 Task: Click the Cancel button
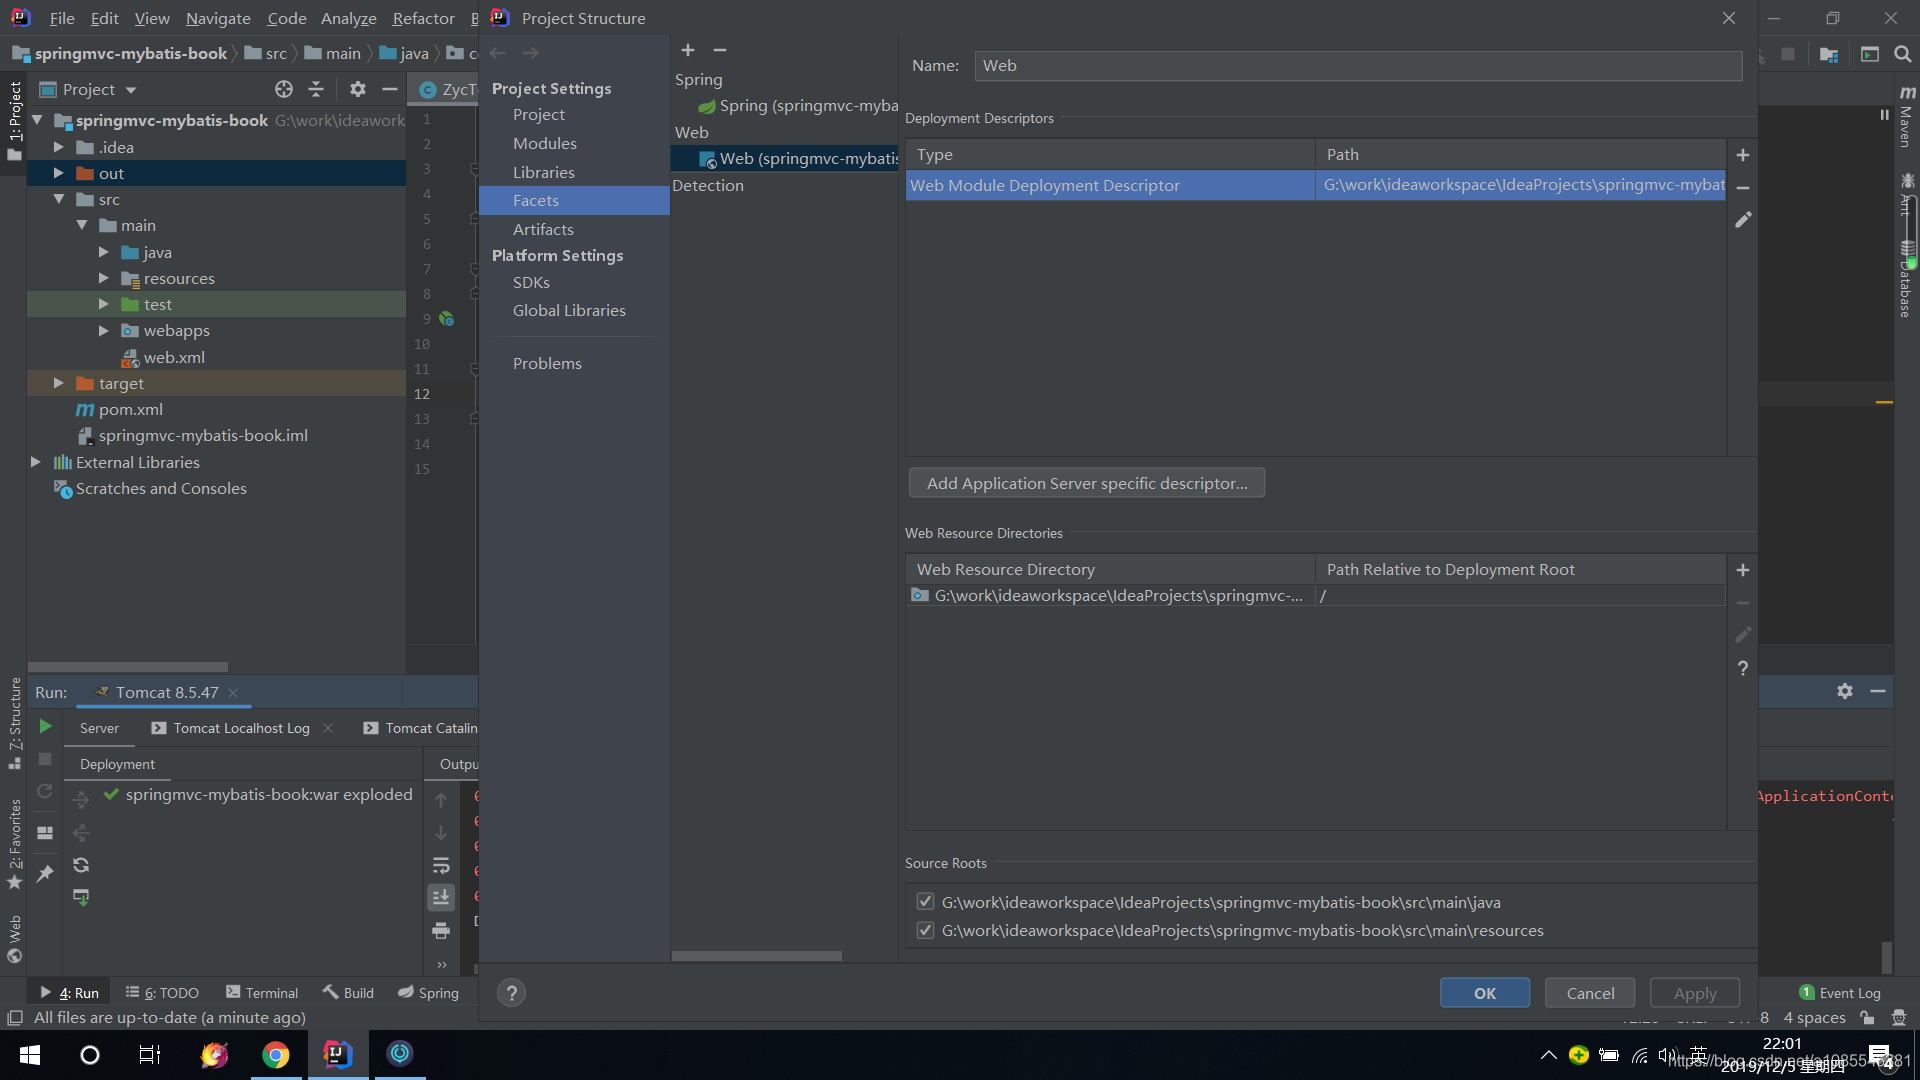(x=1590, y=993)
